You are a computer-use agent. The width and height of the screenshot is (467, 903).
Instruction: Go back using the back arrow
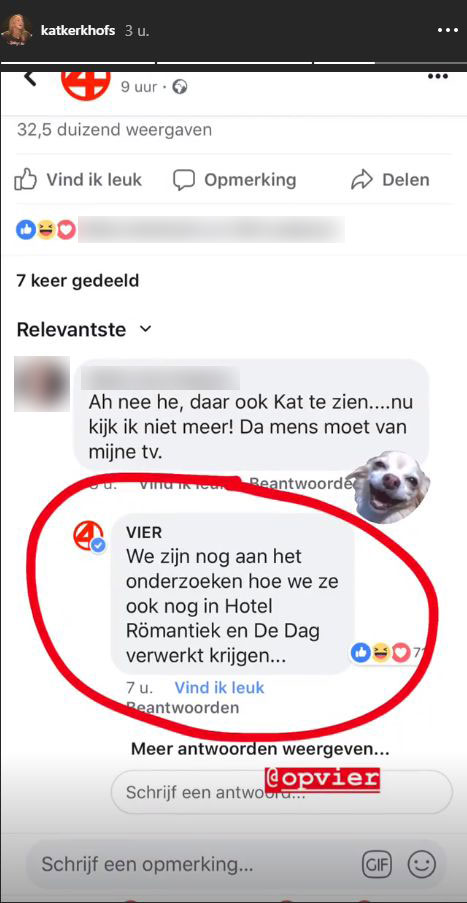tap(30, 78)
